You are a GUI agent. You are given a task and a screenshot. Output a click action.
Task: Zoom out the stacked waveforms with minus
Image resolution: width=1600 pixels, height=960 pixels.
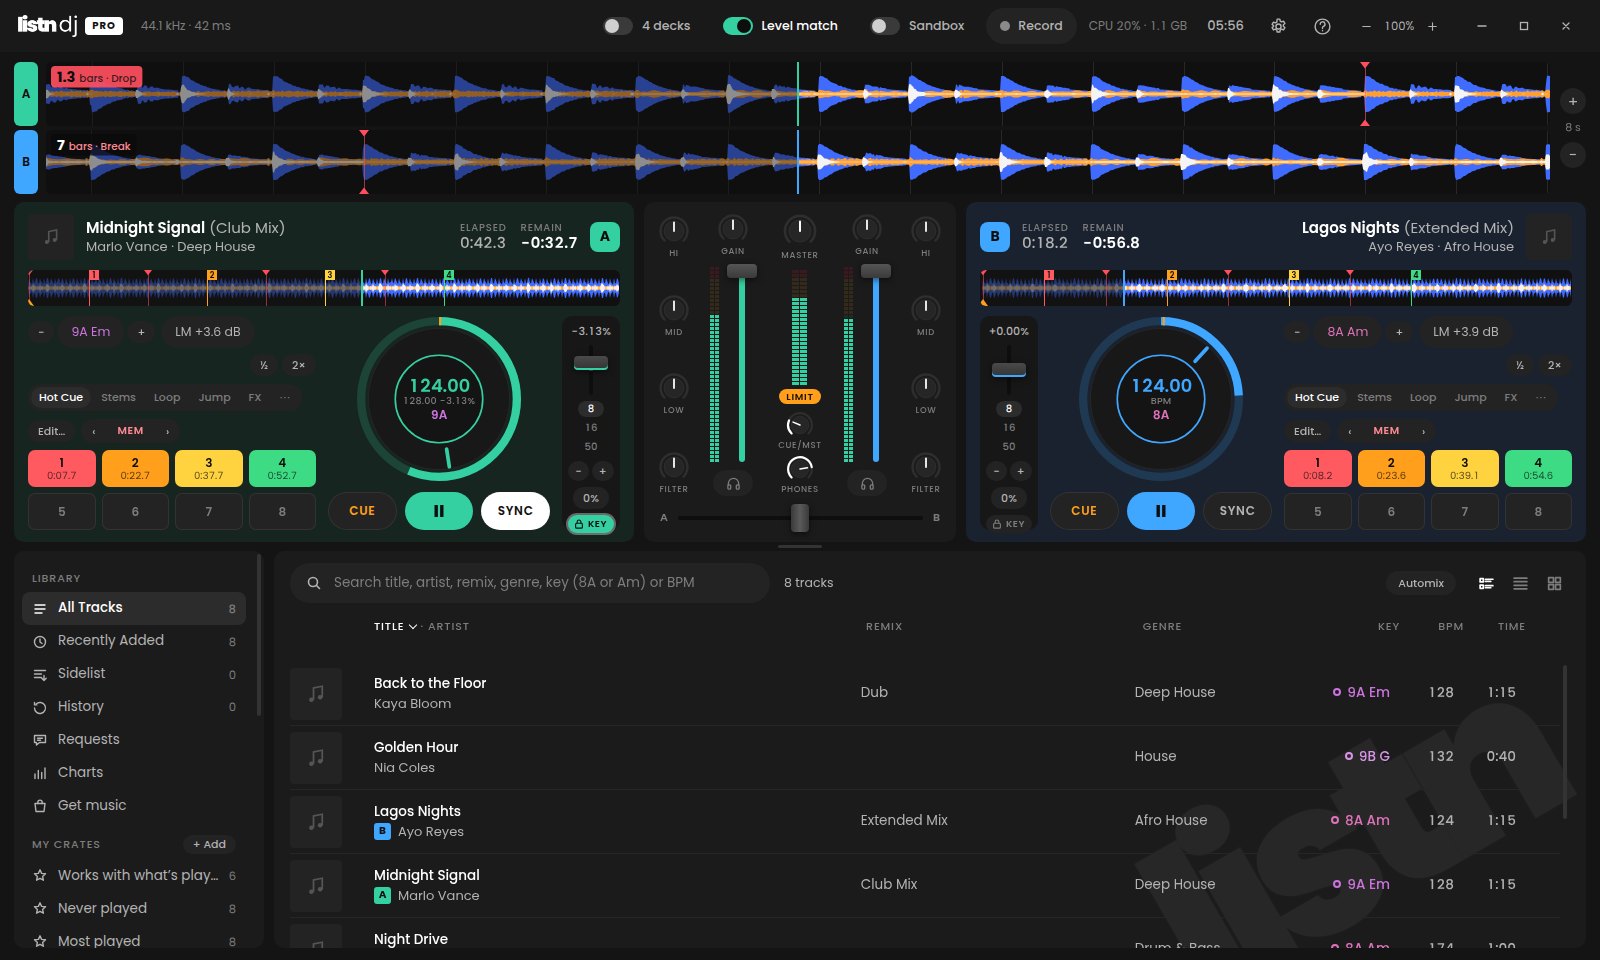point(1573,155)
